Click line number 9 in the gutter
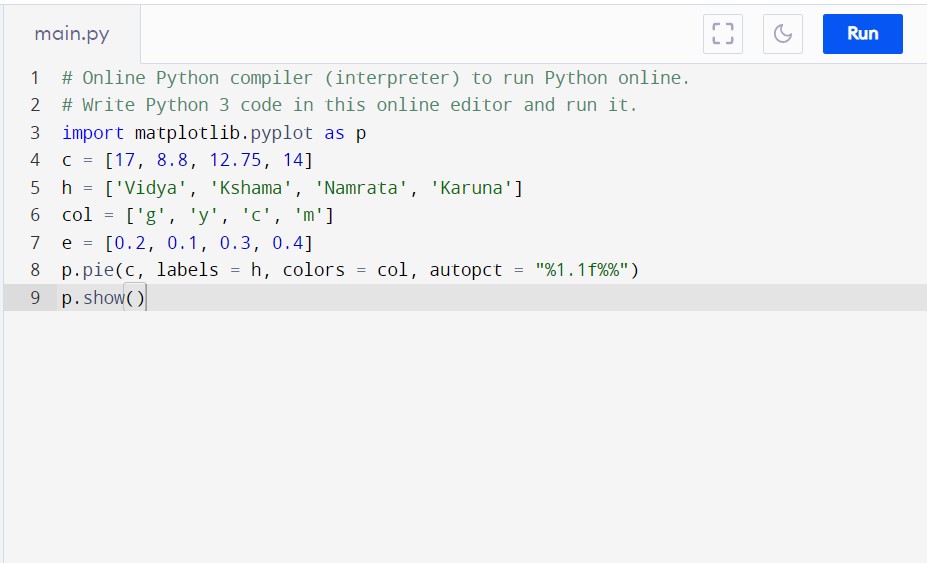This screenshot has height=563, width=927. pos(35,297)
